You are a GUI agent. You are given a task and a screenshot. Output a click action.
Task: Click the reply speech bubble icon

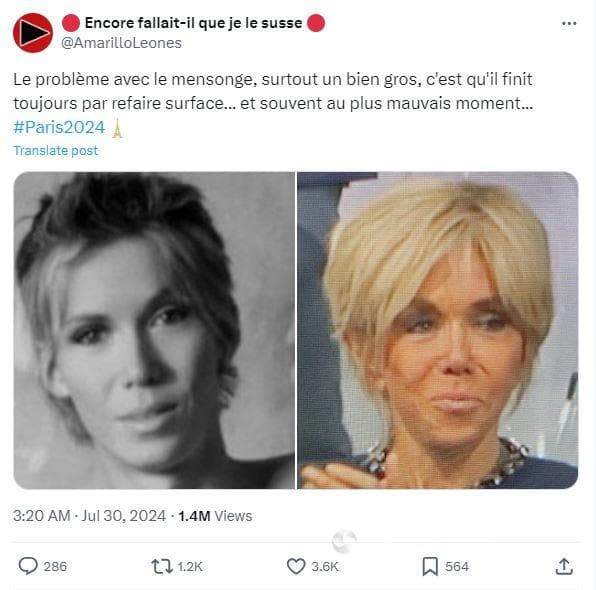point(28,566)
